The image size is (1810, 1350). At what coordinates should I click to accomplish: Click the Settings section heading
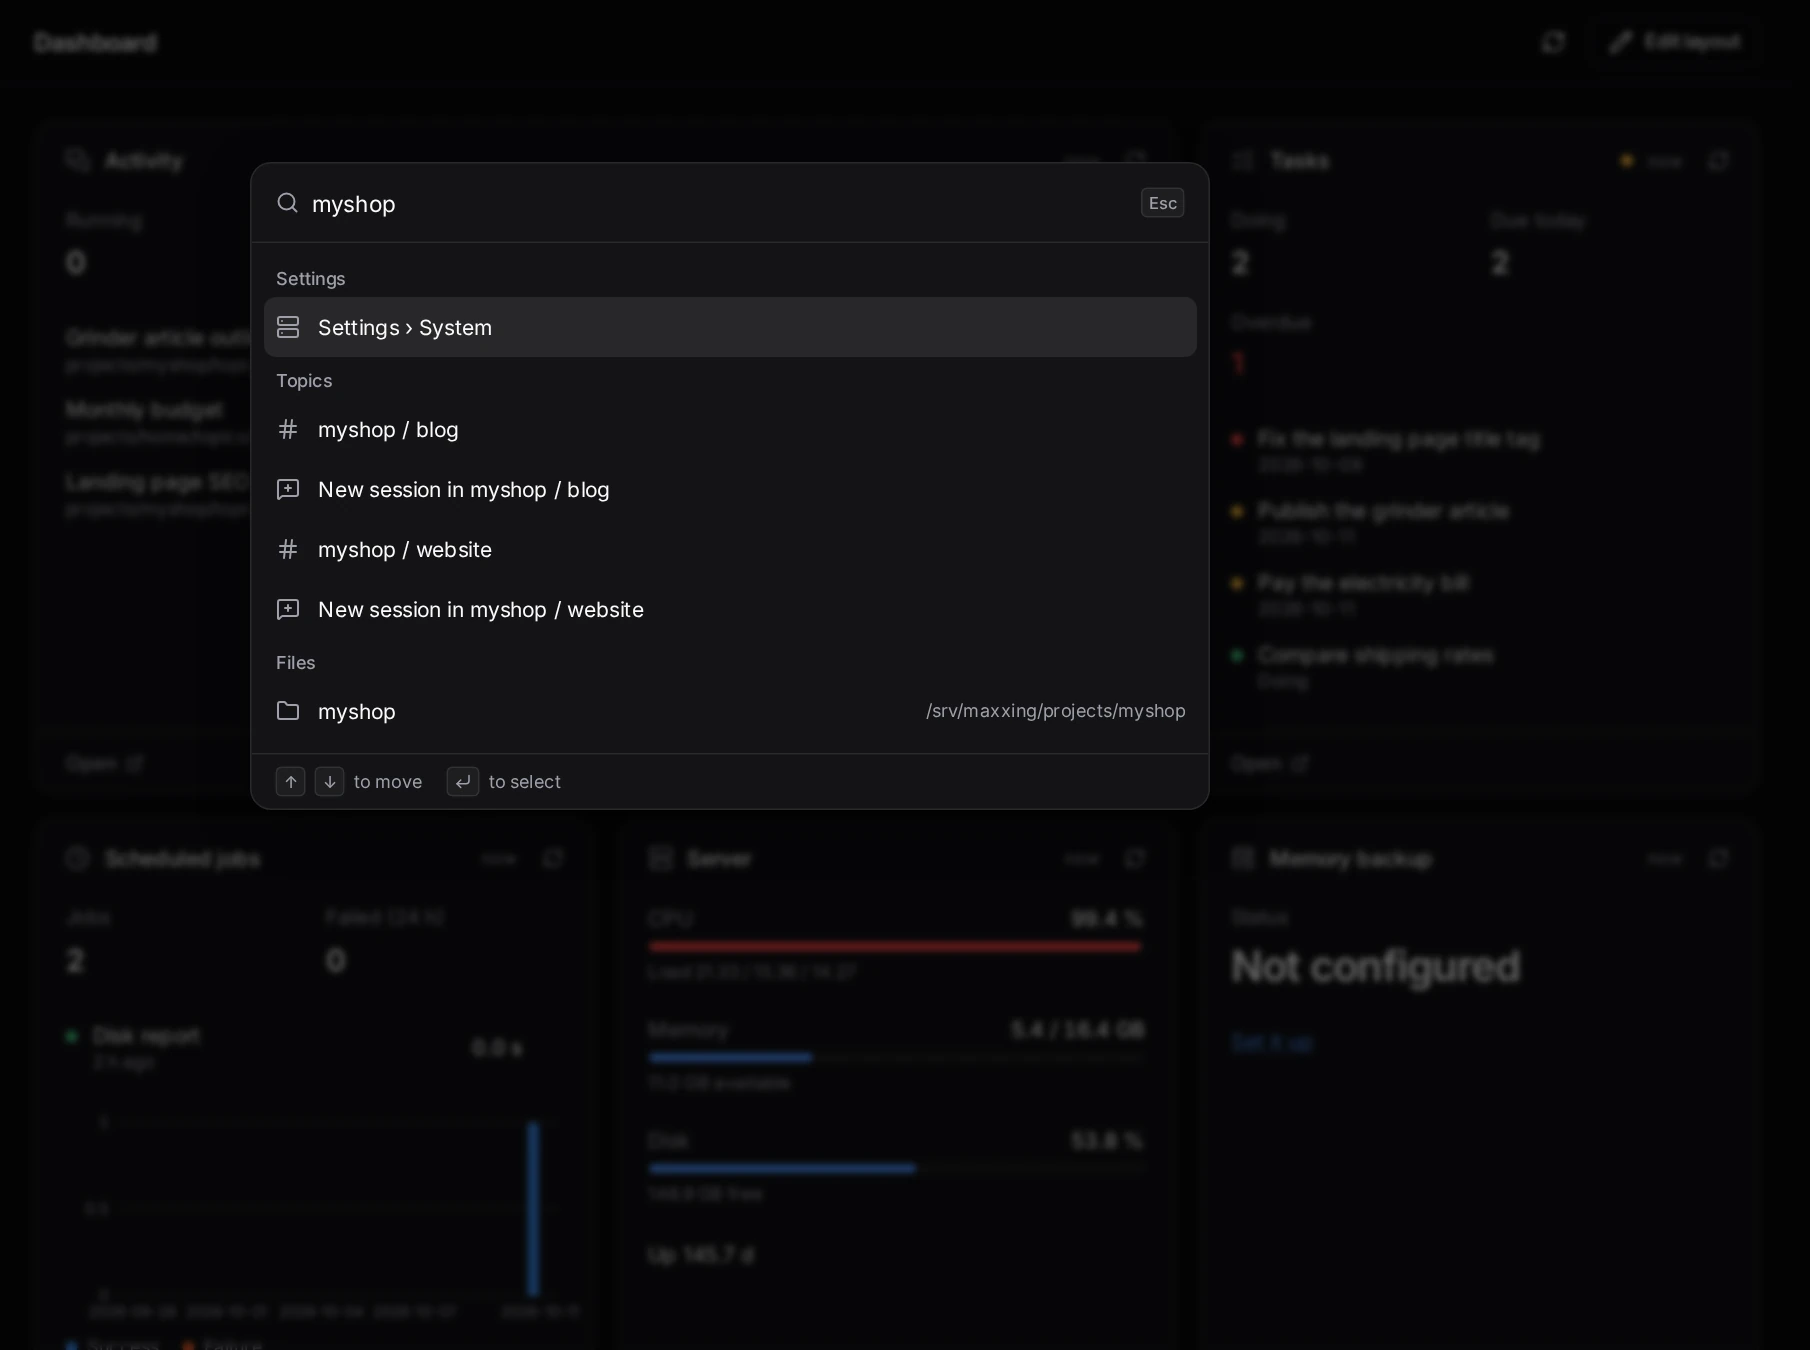tap(311, 279)
